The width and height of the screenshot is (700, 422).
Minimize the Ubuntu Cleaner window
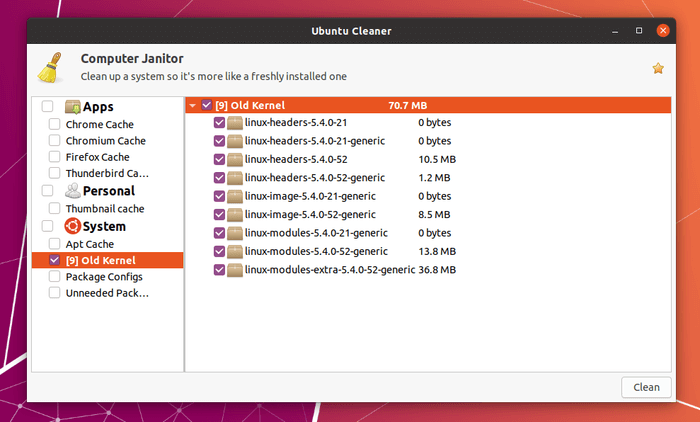(615, 31)
